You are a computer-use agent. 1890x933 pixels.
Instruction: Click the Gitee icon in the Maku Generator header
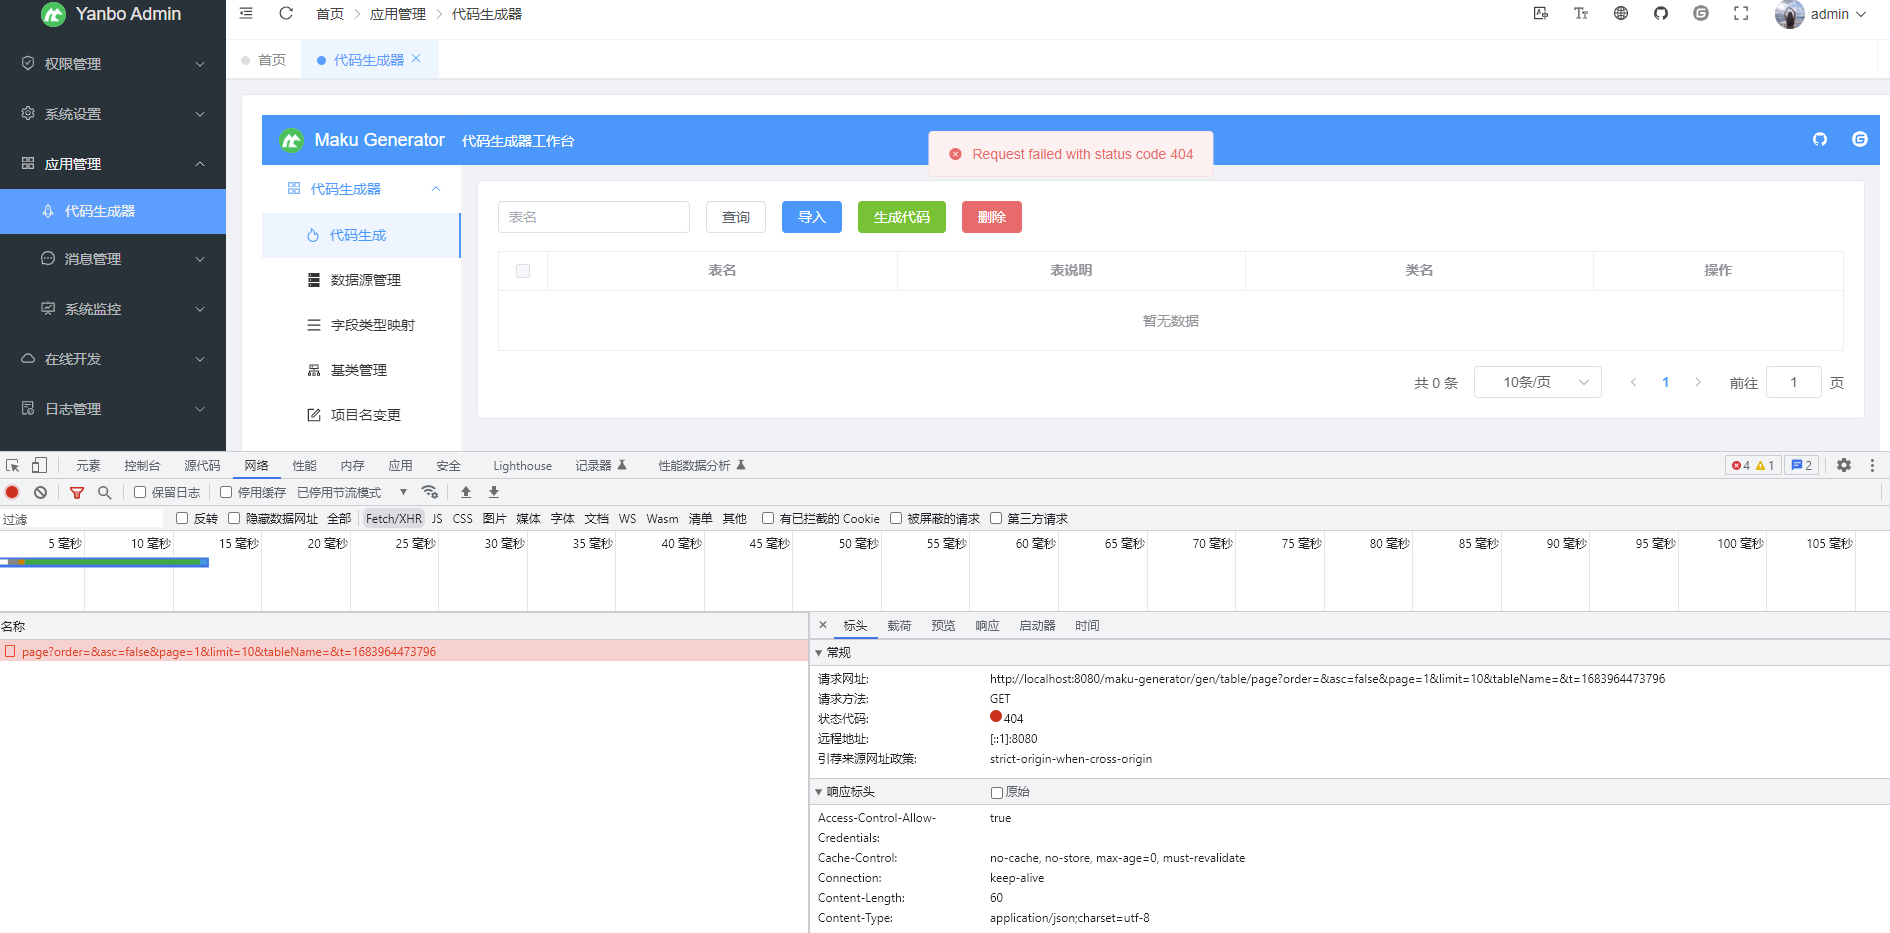(x=1860, y=140)
